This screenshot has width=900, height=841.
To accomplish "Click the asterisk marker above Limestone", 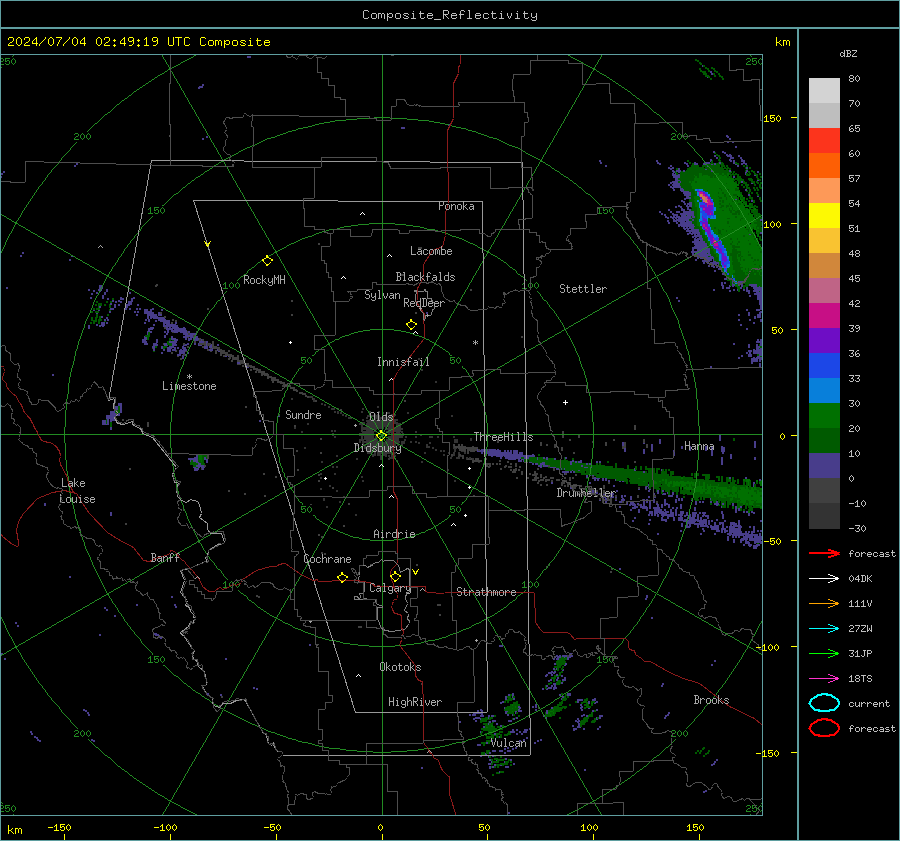I will coord(189,377).
